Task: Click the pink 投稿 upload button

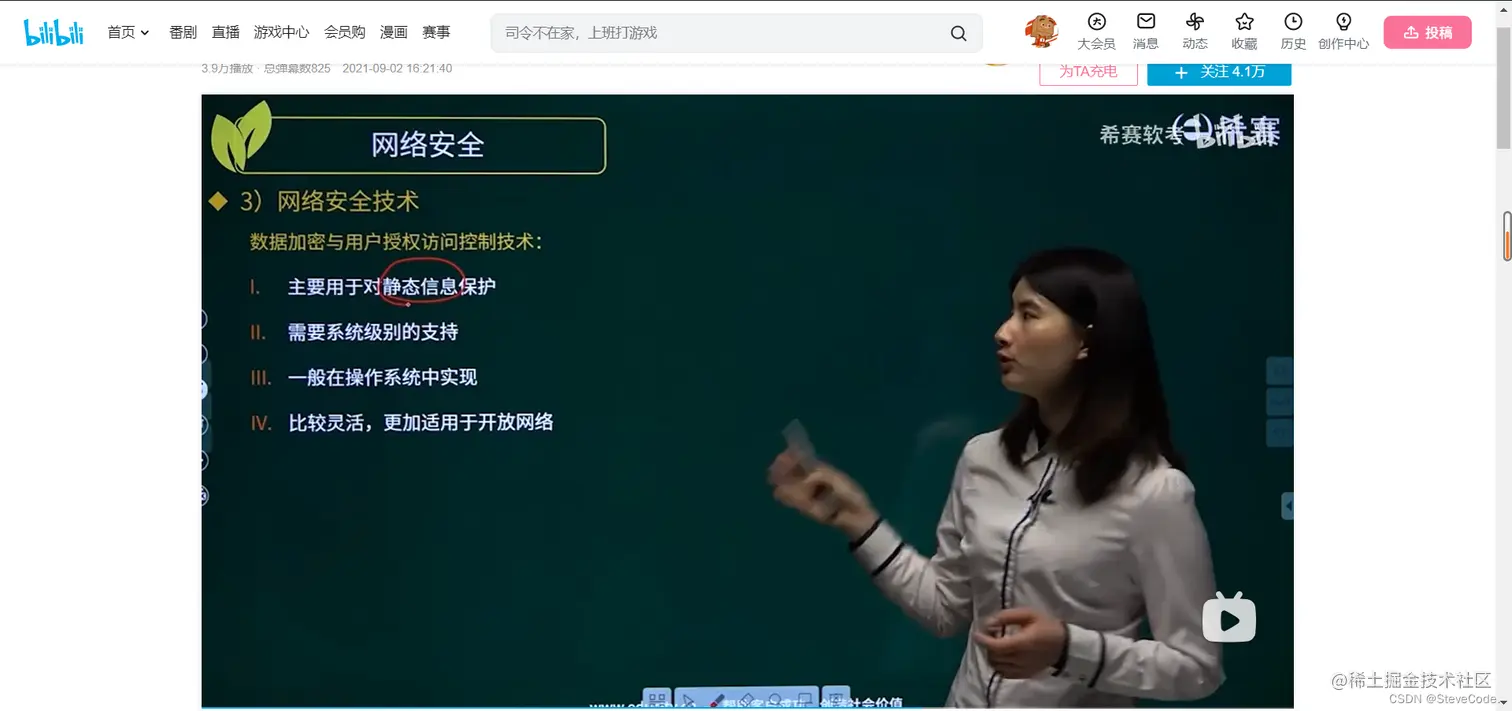Action: 1427,31
